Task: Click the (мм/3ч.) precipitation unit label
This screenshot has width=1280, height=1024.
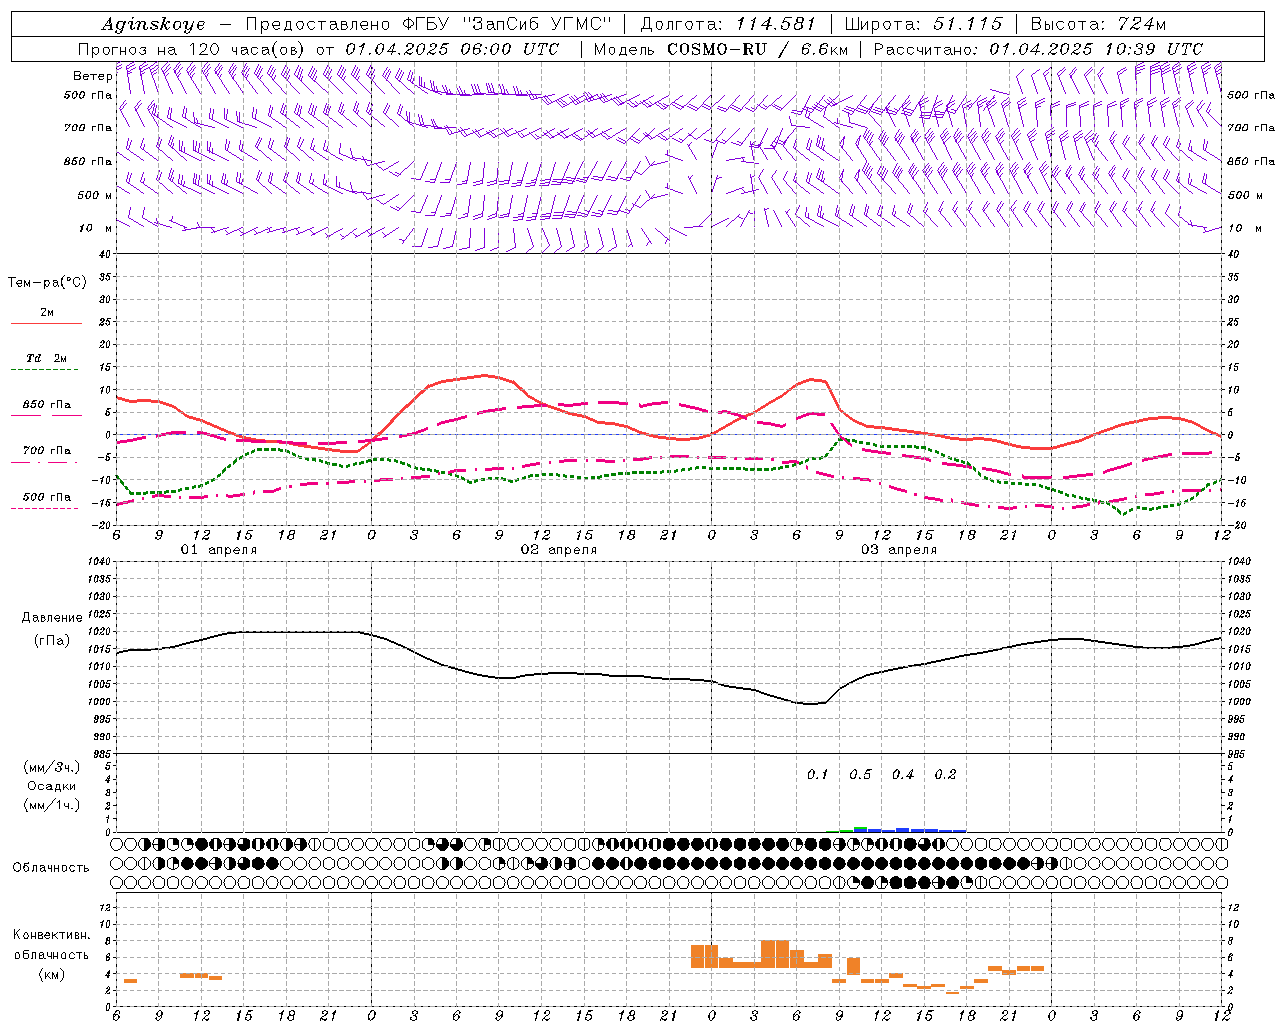Action: point(52,767)
